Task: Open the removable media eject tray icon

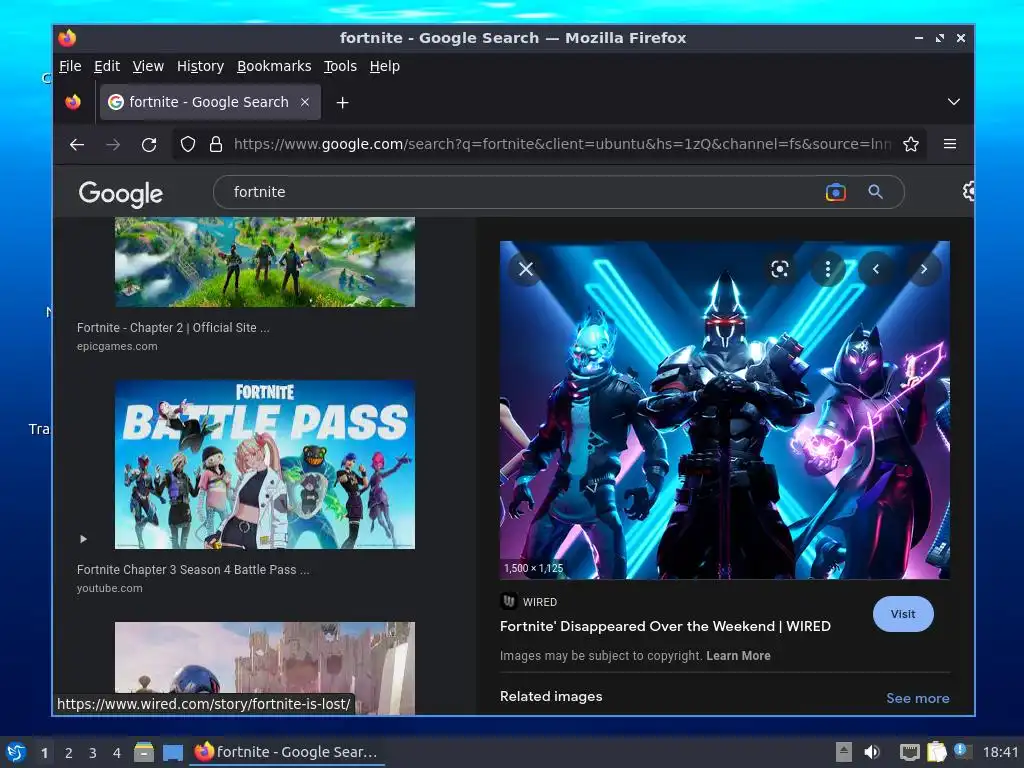Action: pyautogui.click(x=844, y=752)
